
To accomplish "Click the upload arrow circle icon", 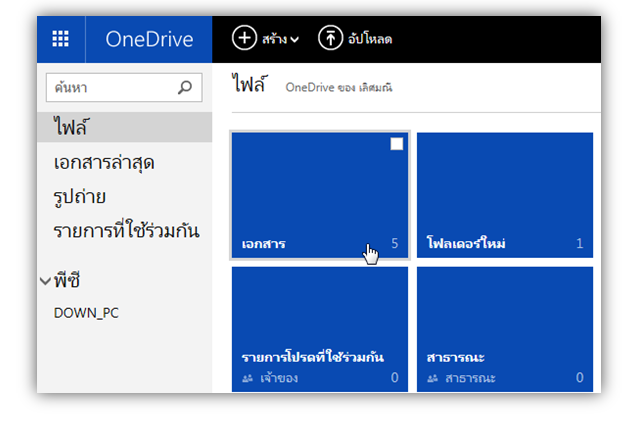I will [x=330, y=38].
